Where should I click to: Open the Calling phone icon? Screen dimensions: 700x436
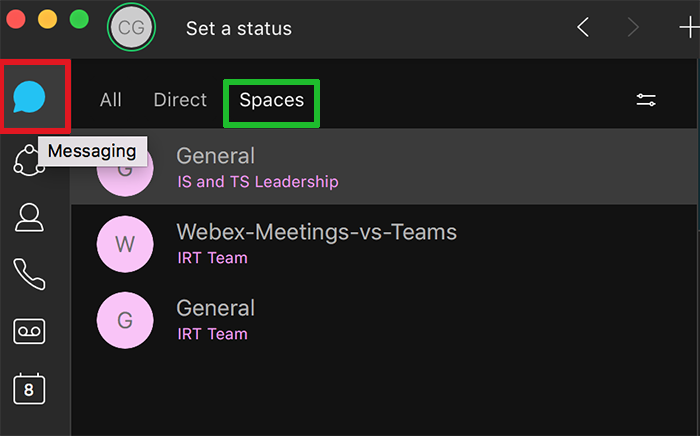[x=29, y=274]
